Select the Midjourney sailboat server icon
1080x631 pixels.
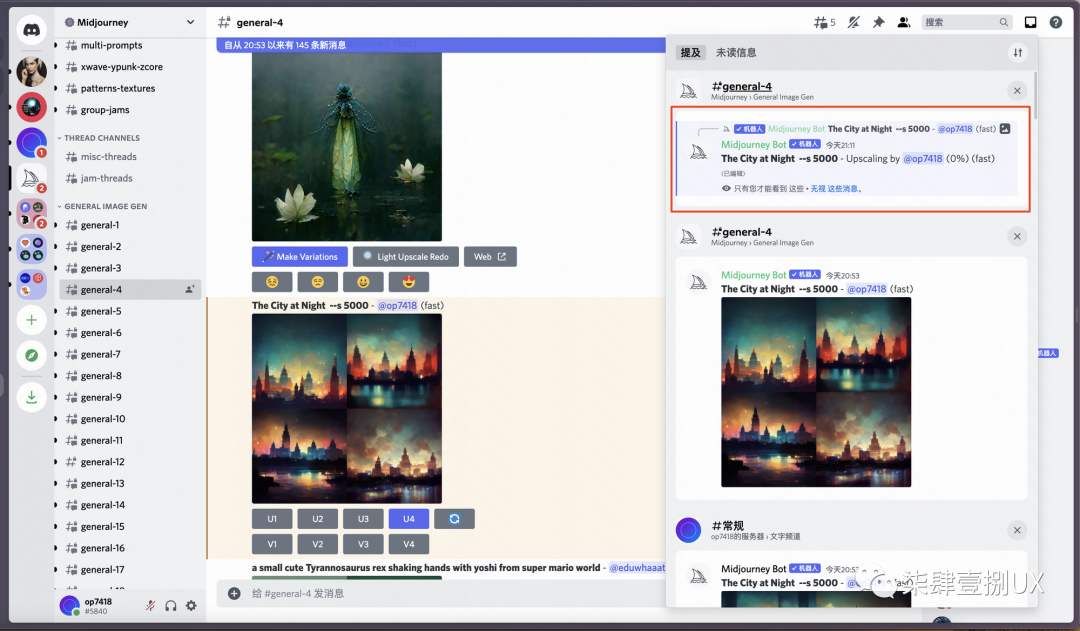click(31, 178)
